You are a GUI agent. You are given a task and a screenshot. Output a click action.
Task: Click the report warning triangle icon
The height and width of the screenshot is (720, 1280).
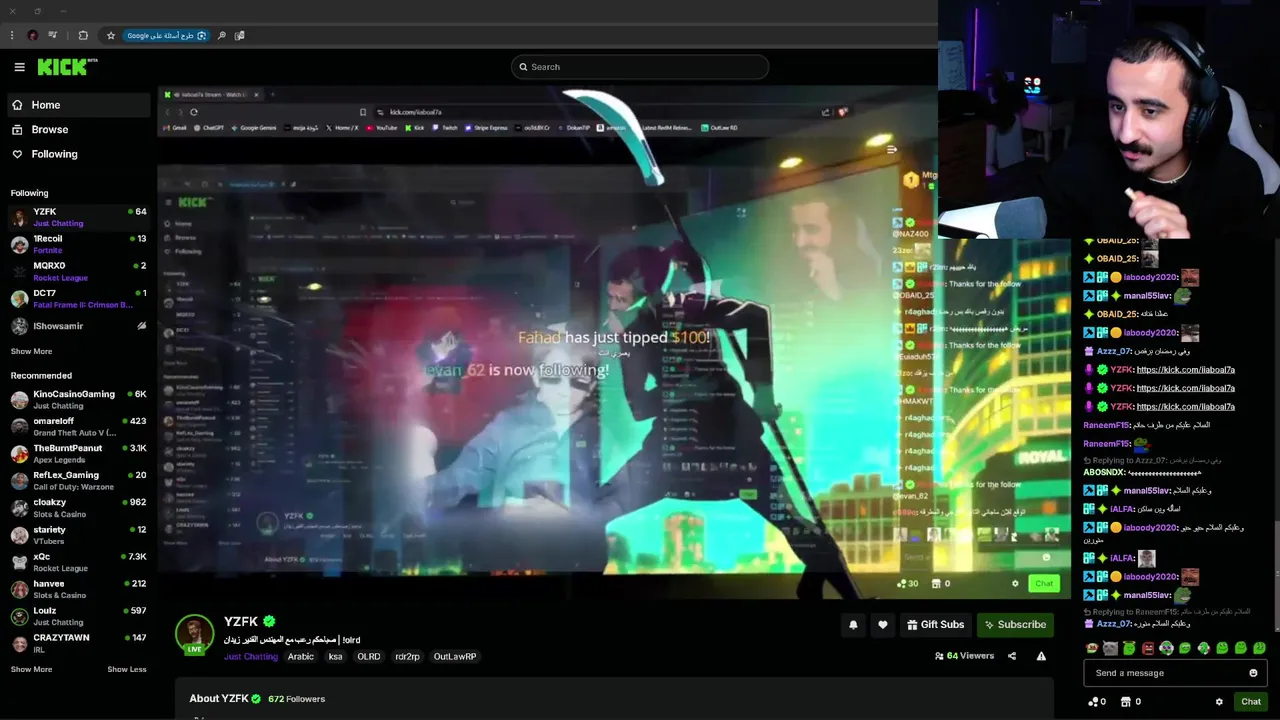[1041, 656]
